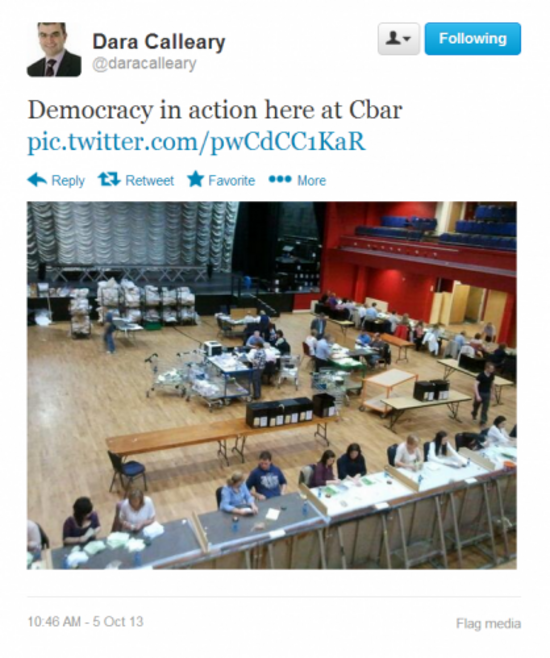Open the @daracalleary handle
550x658 pixels.
[144, 63]
